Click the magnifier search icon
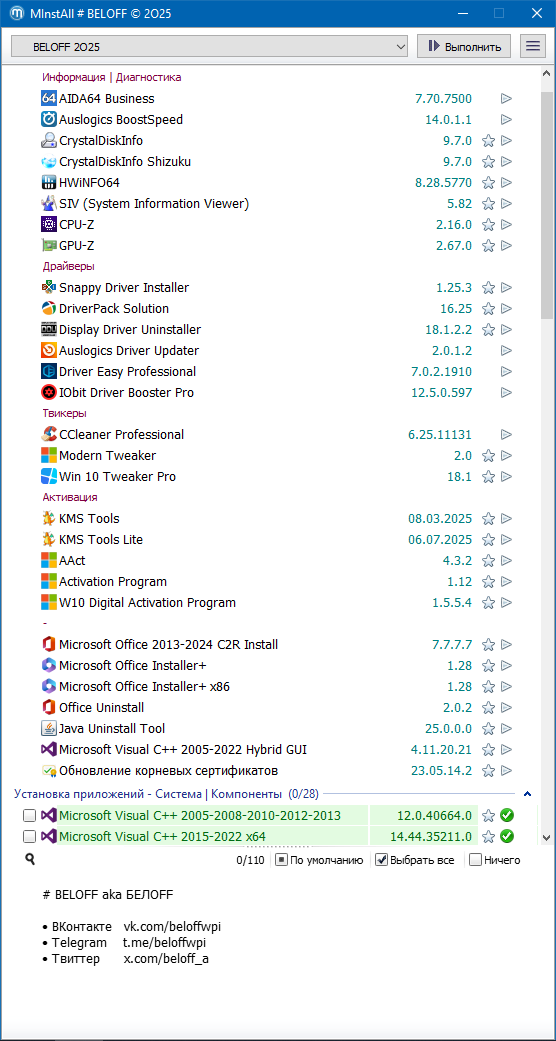The width and height of the screenshot is (556, 1041). click(x=30, y=859)
